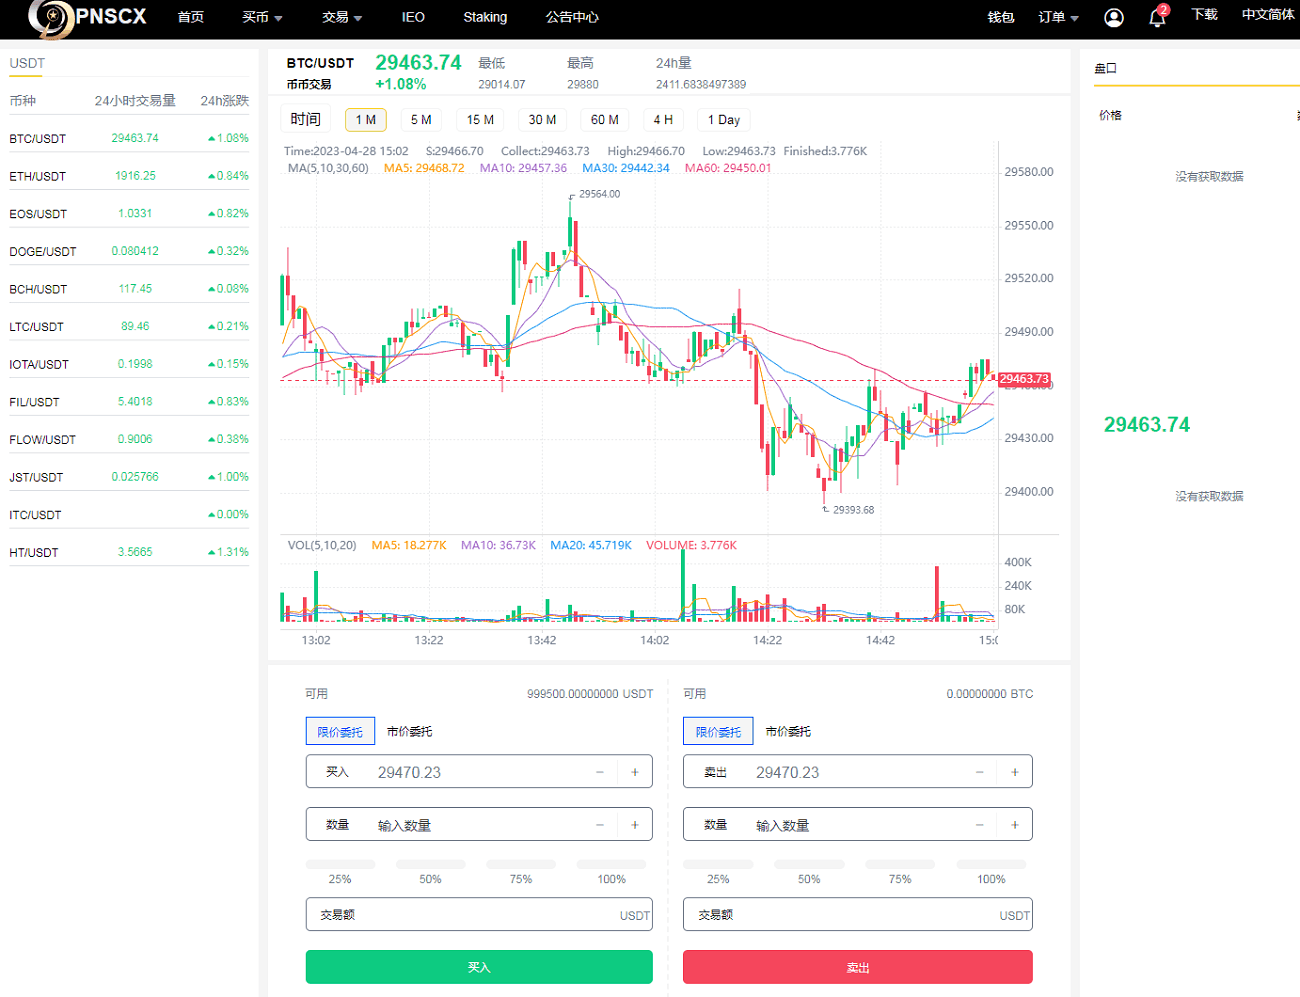Viewport: 1300px width, 997px height.
Task: Open the 订单 orders dropdown
Action: click(1058, 17)
